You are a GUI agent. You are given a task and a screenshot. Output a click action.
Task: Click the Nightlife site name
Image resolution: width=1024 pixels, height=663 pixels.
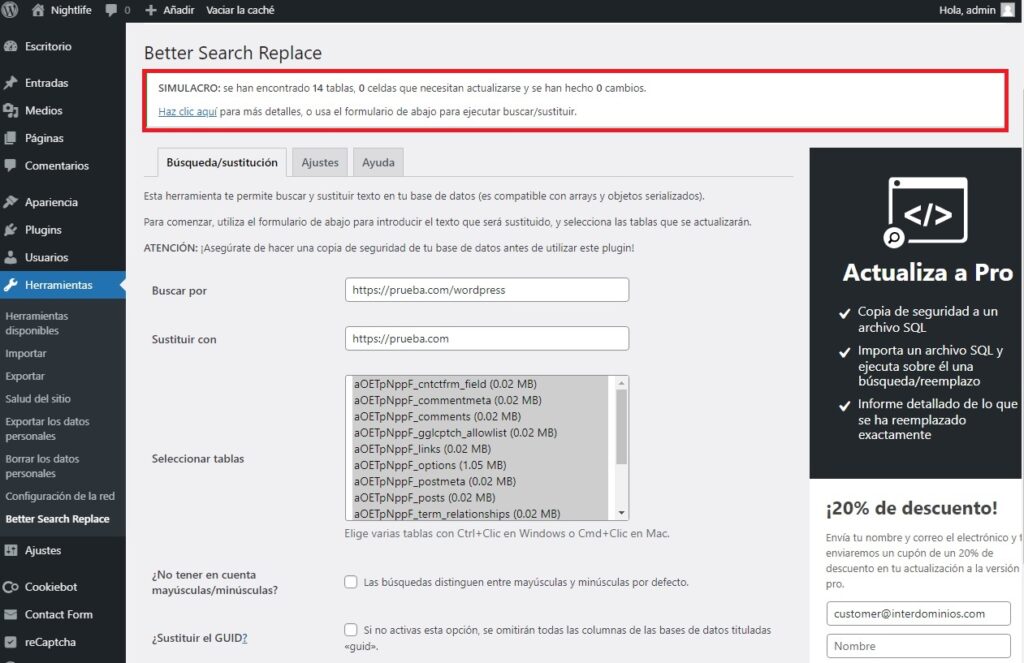(71, 10)
